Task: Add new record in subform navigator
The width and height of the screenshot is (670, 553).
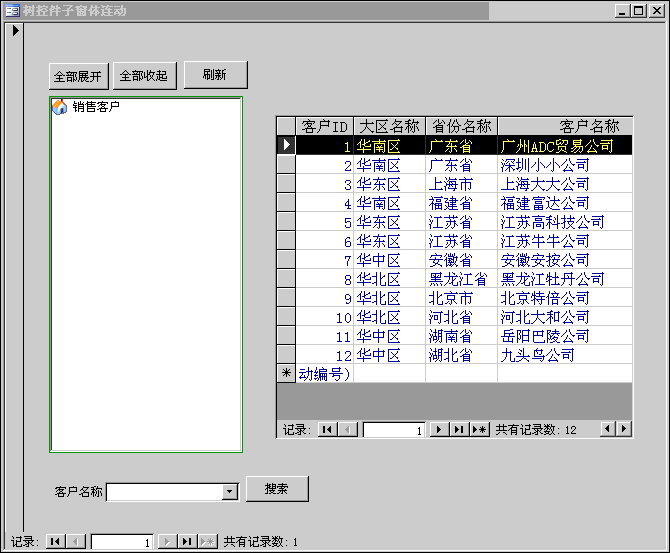Action: [x=479, y=429]
